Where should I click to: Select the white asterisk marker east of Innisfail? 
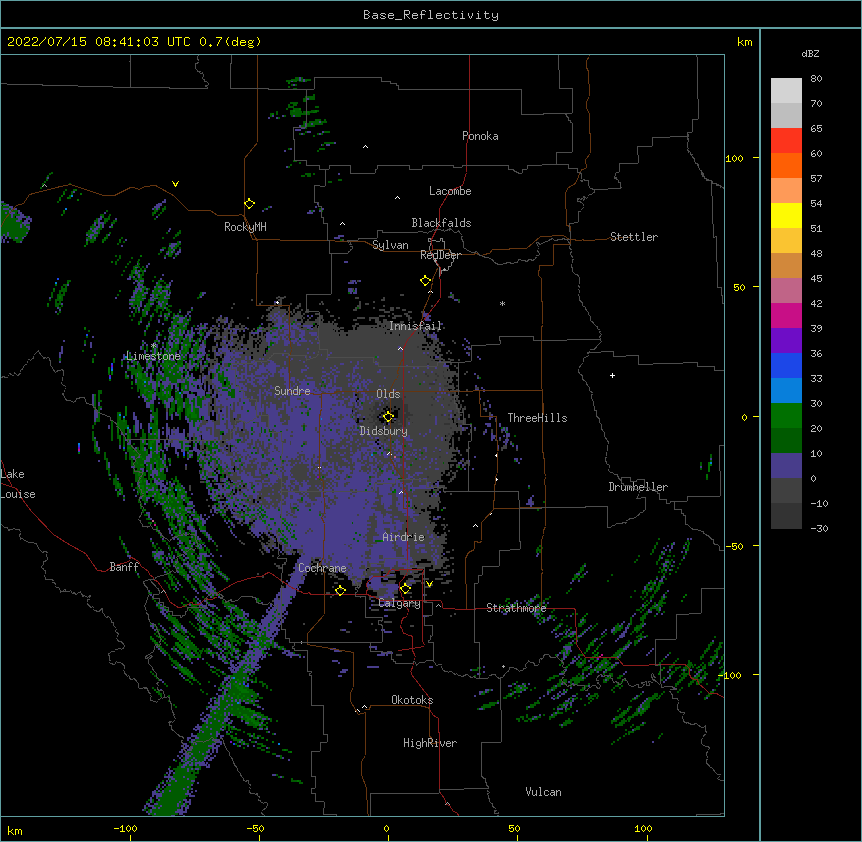coord(502,303)
